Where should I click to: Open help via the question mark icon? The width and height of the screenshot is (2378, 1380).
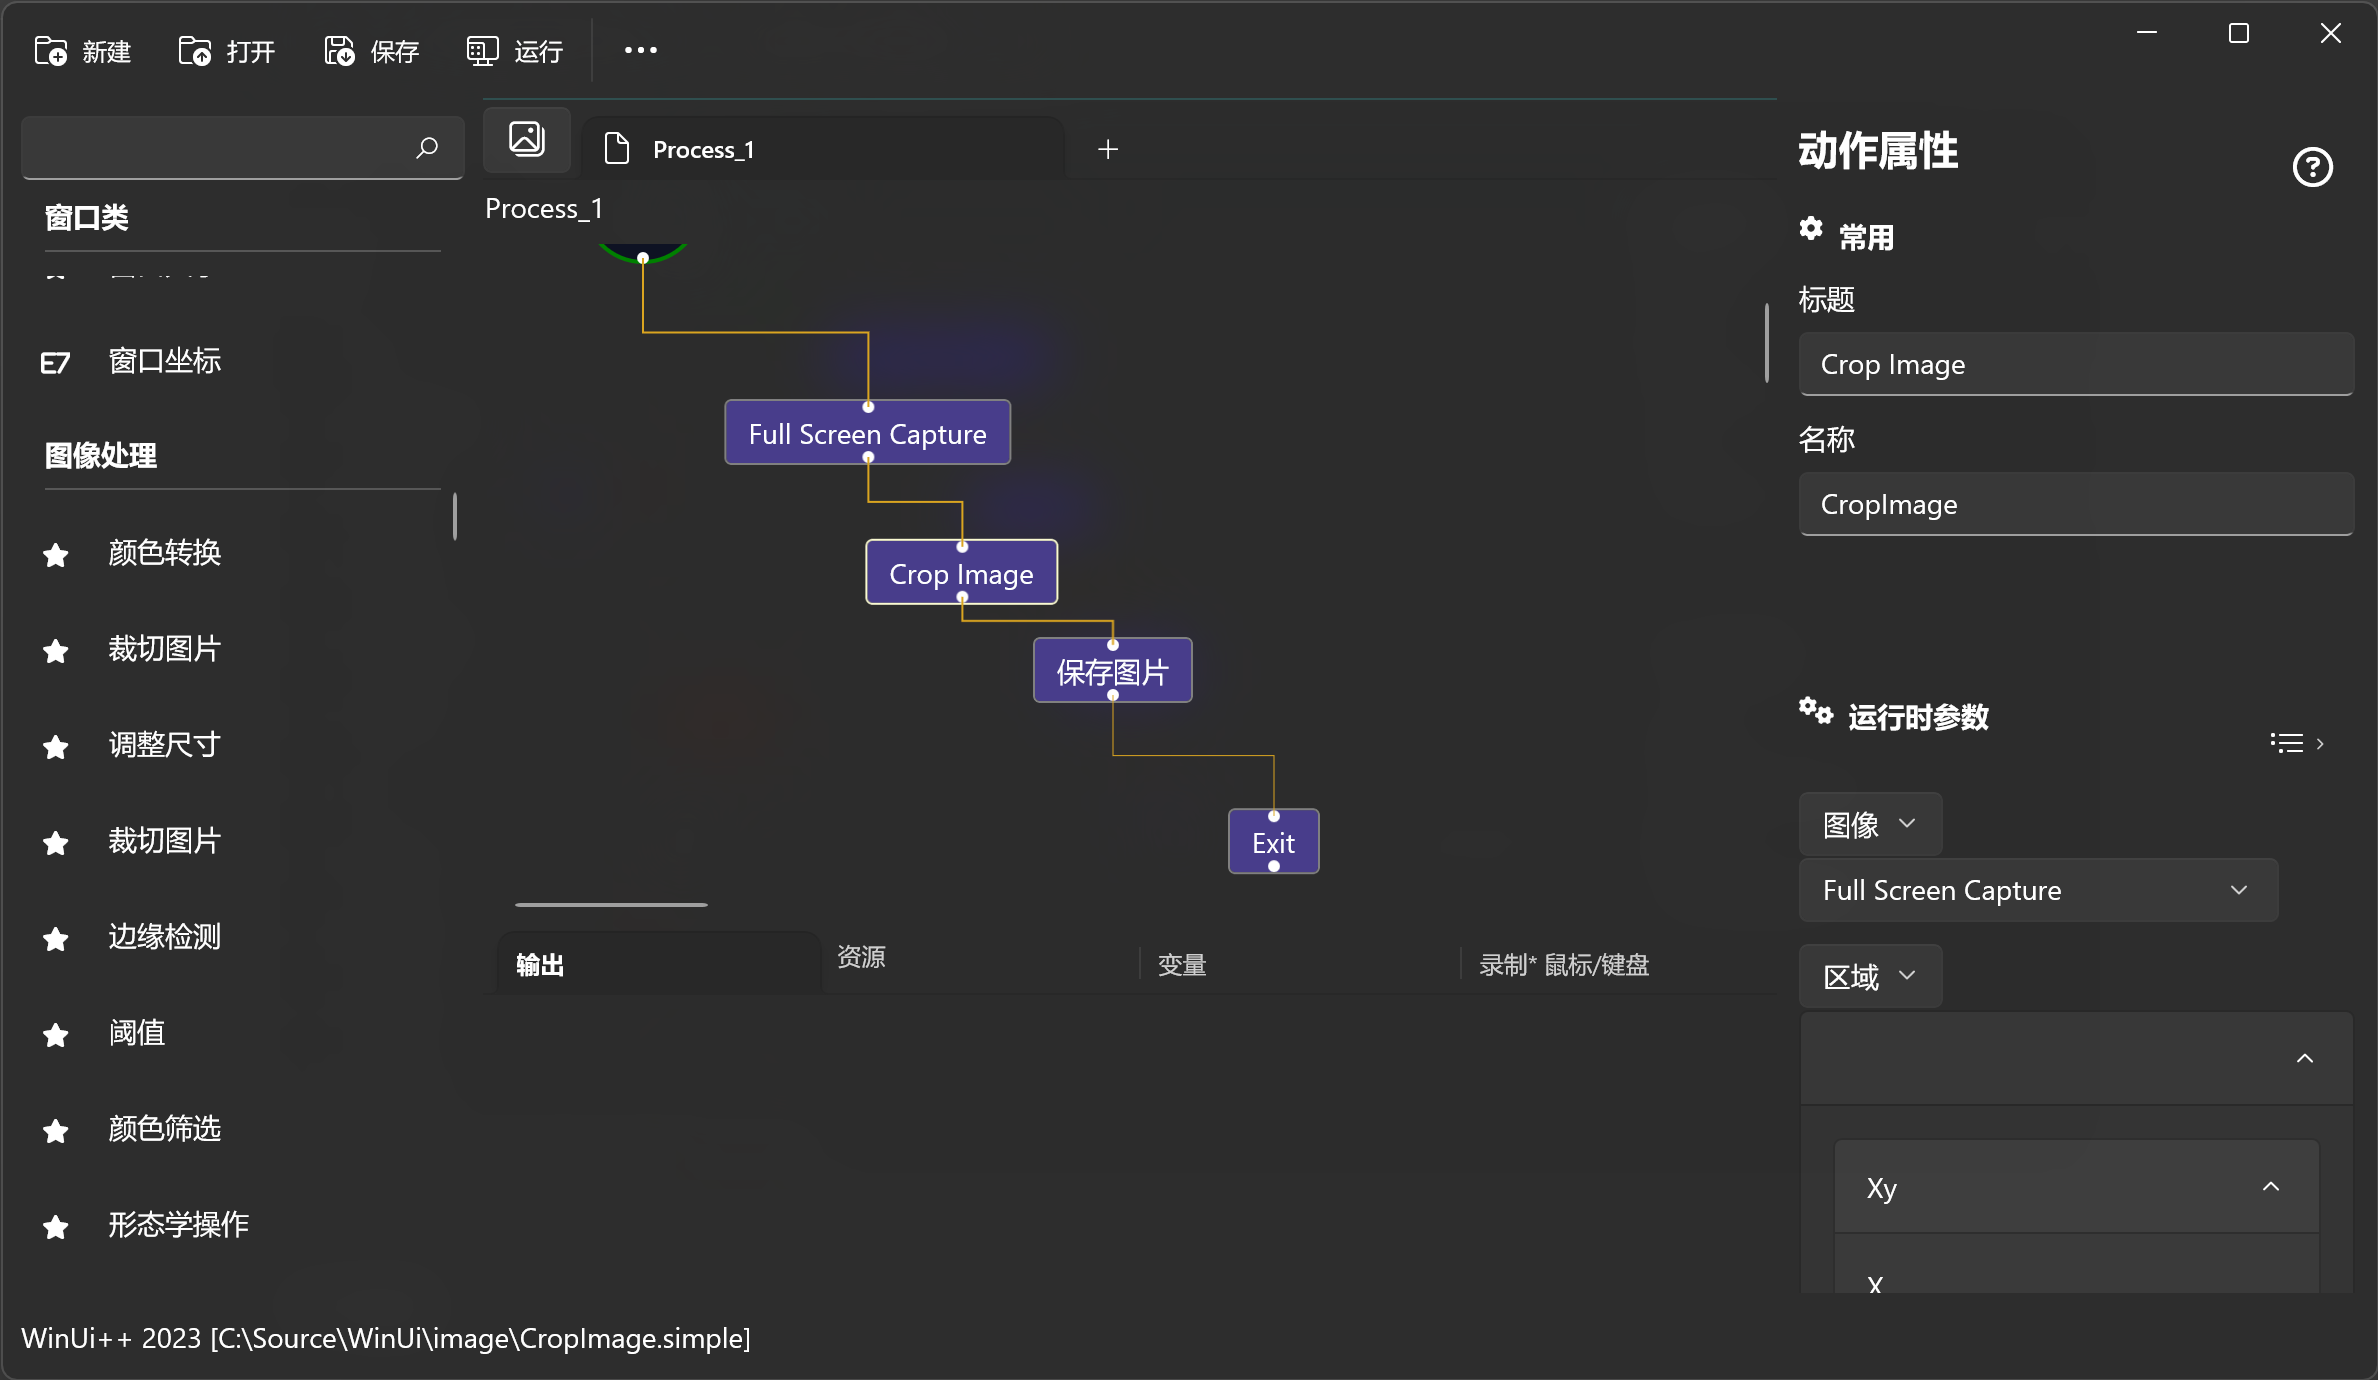click(2312, 167)
